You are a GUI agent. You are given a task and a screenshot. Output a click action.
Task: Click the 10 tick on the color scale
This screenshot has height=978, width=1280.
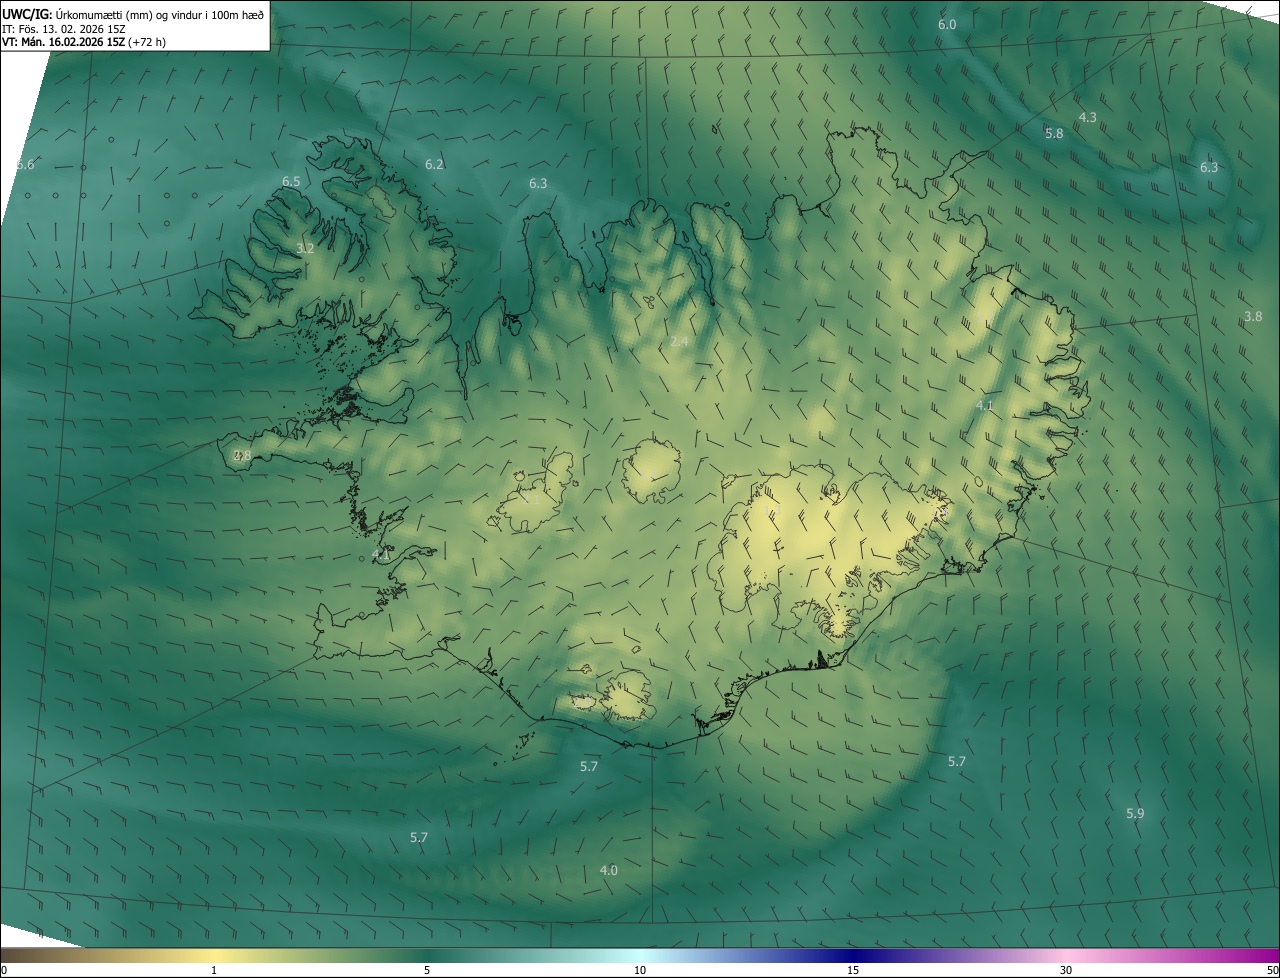[640, 971]
